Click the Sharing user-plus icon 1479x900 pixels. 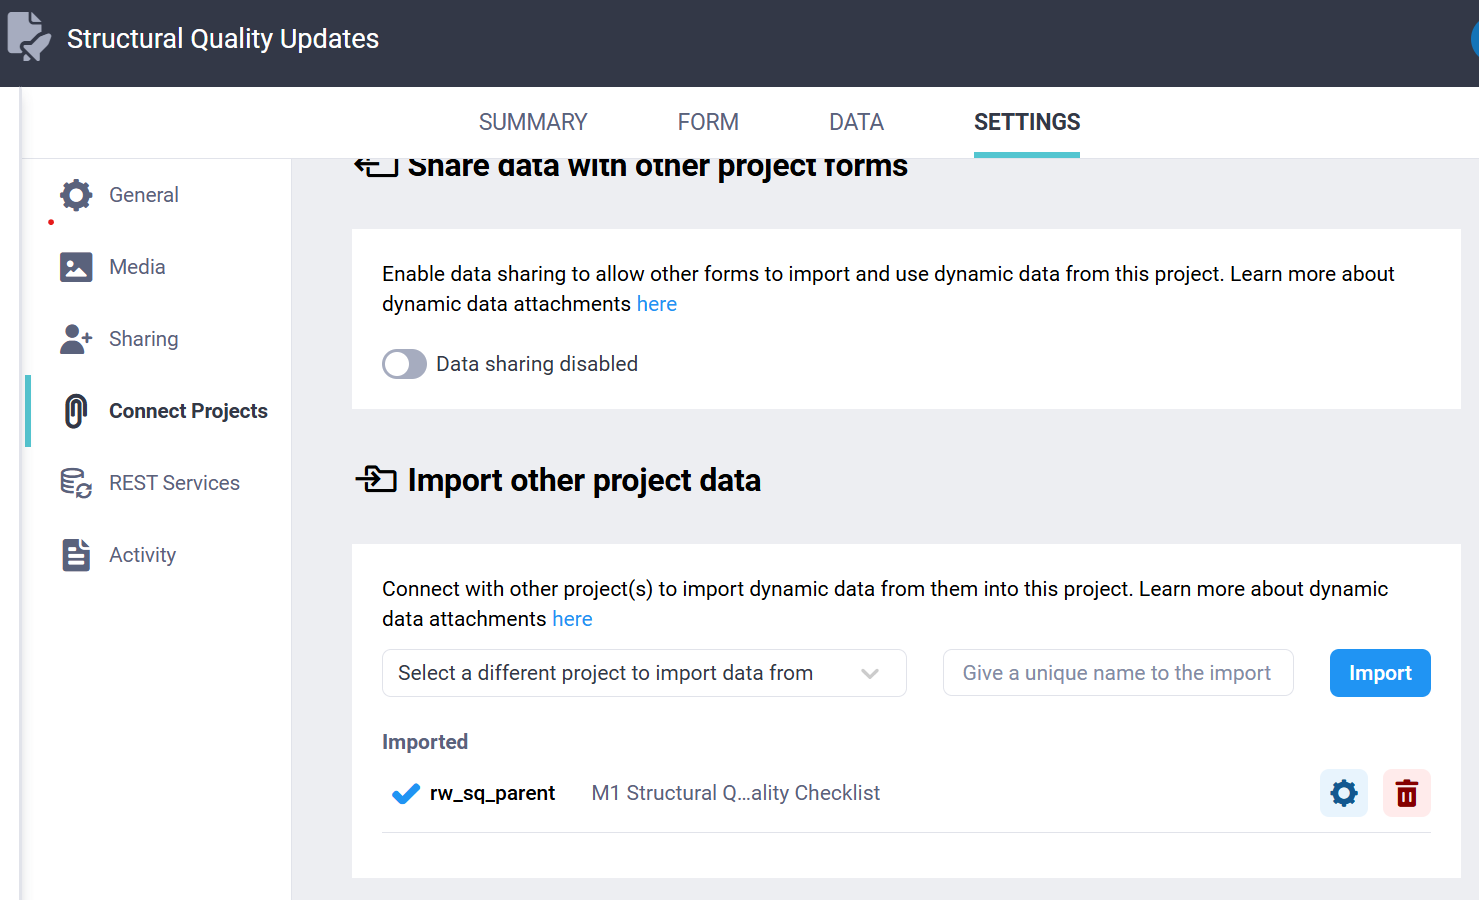pos(76,339)
